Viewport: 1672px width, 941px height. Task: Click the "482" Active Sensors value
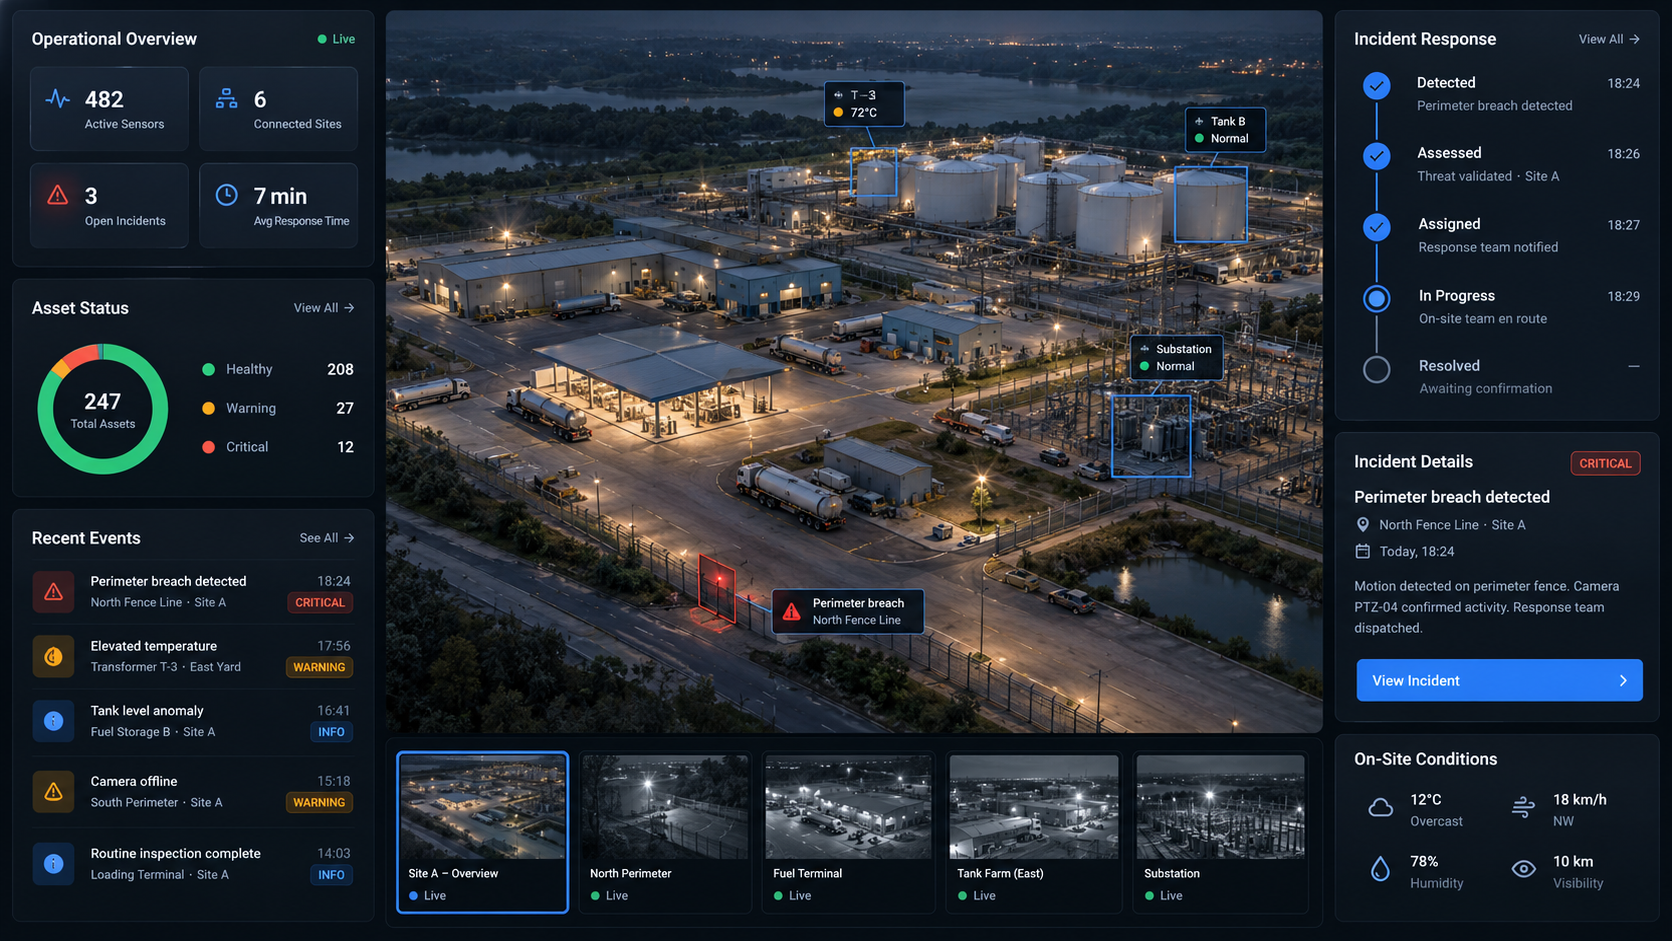coord(104,99)
